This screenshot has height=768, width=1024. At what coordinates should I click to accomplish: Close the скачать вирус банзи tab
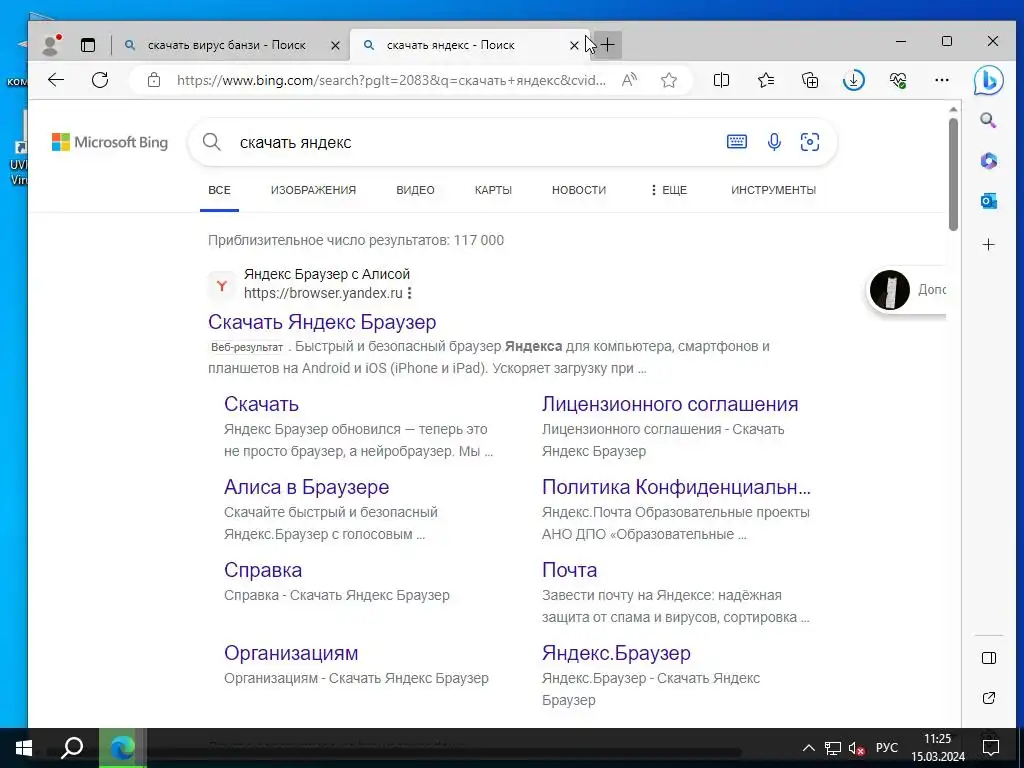pyautogui.click(x=335, y=45)
